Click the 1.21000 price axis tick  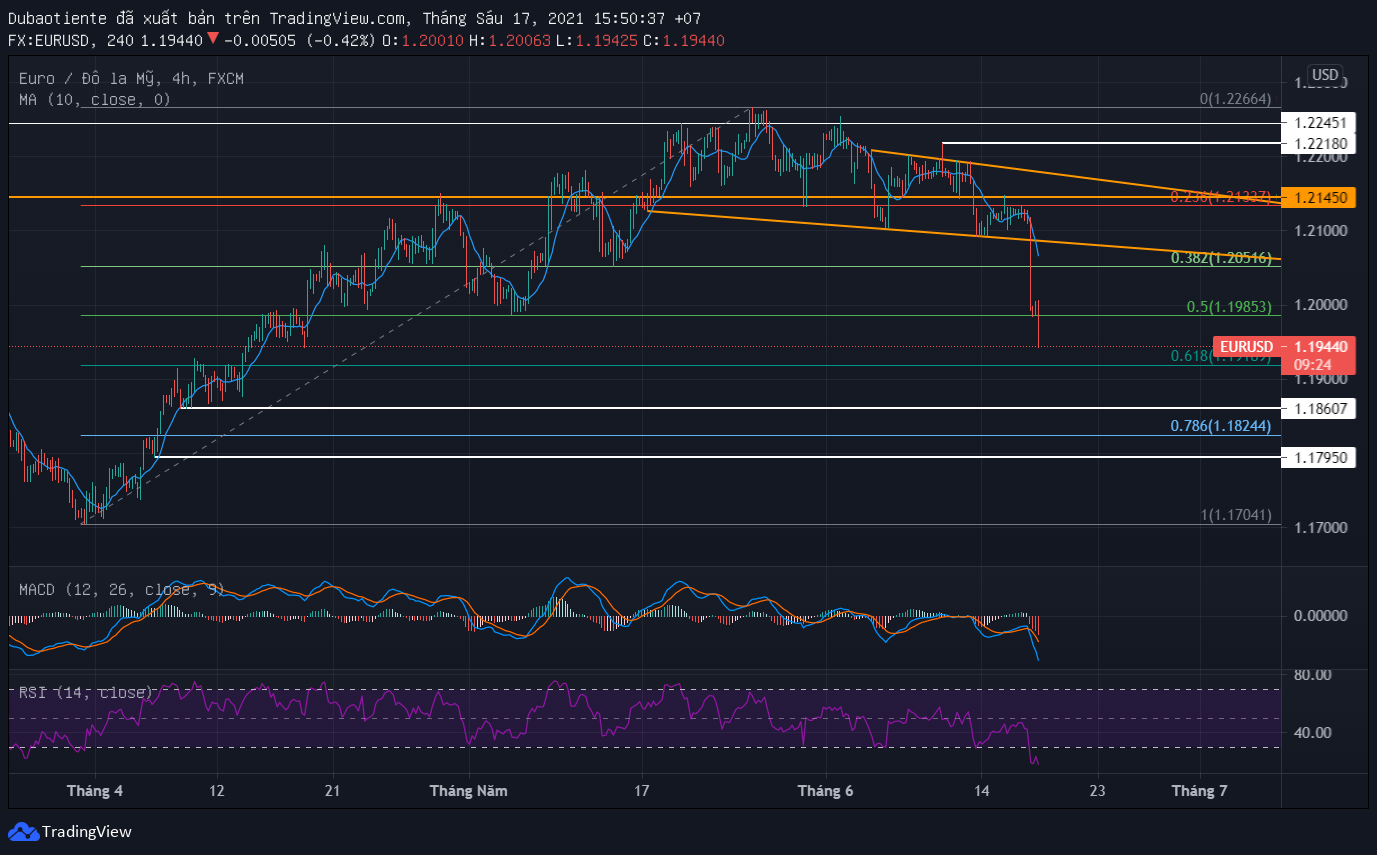tap(1319, 231)
